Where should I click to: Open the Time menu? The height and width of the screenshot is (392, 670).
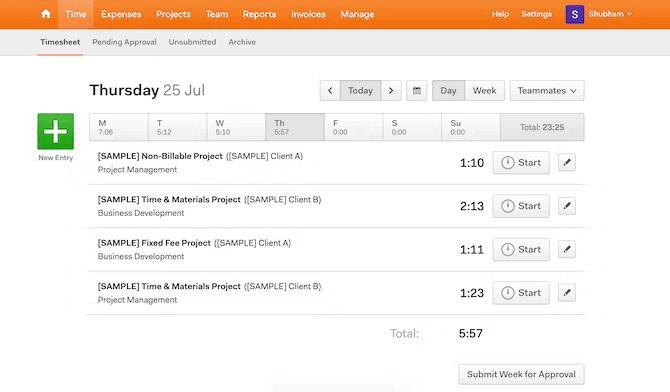click(x=76, y=14)
